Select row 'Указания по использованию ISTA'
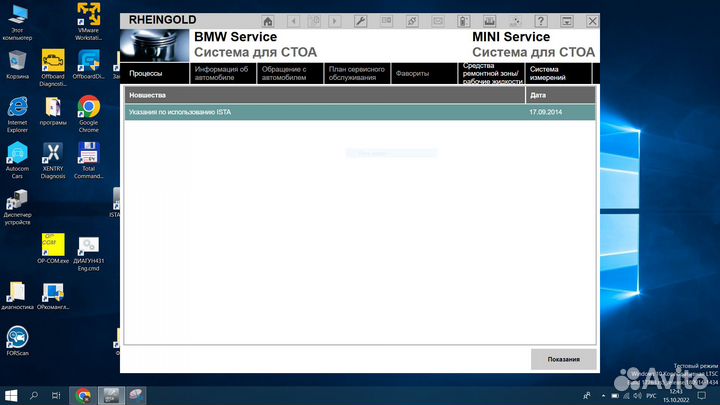720x405 pixels. [x=360, y=112]
